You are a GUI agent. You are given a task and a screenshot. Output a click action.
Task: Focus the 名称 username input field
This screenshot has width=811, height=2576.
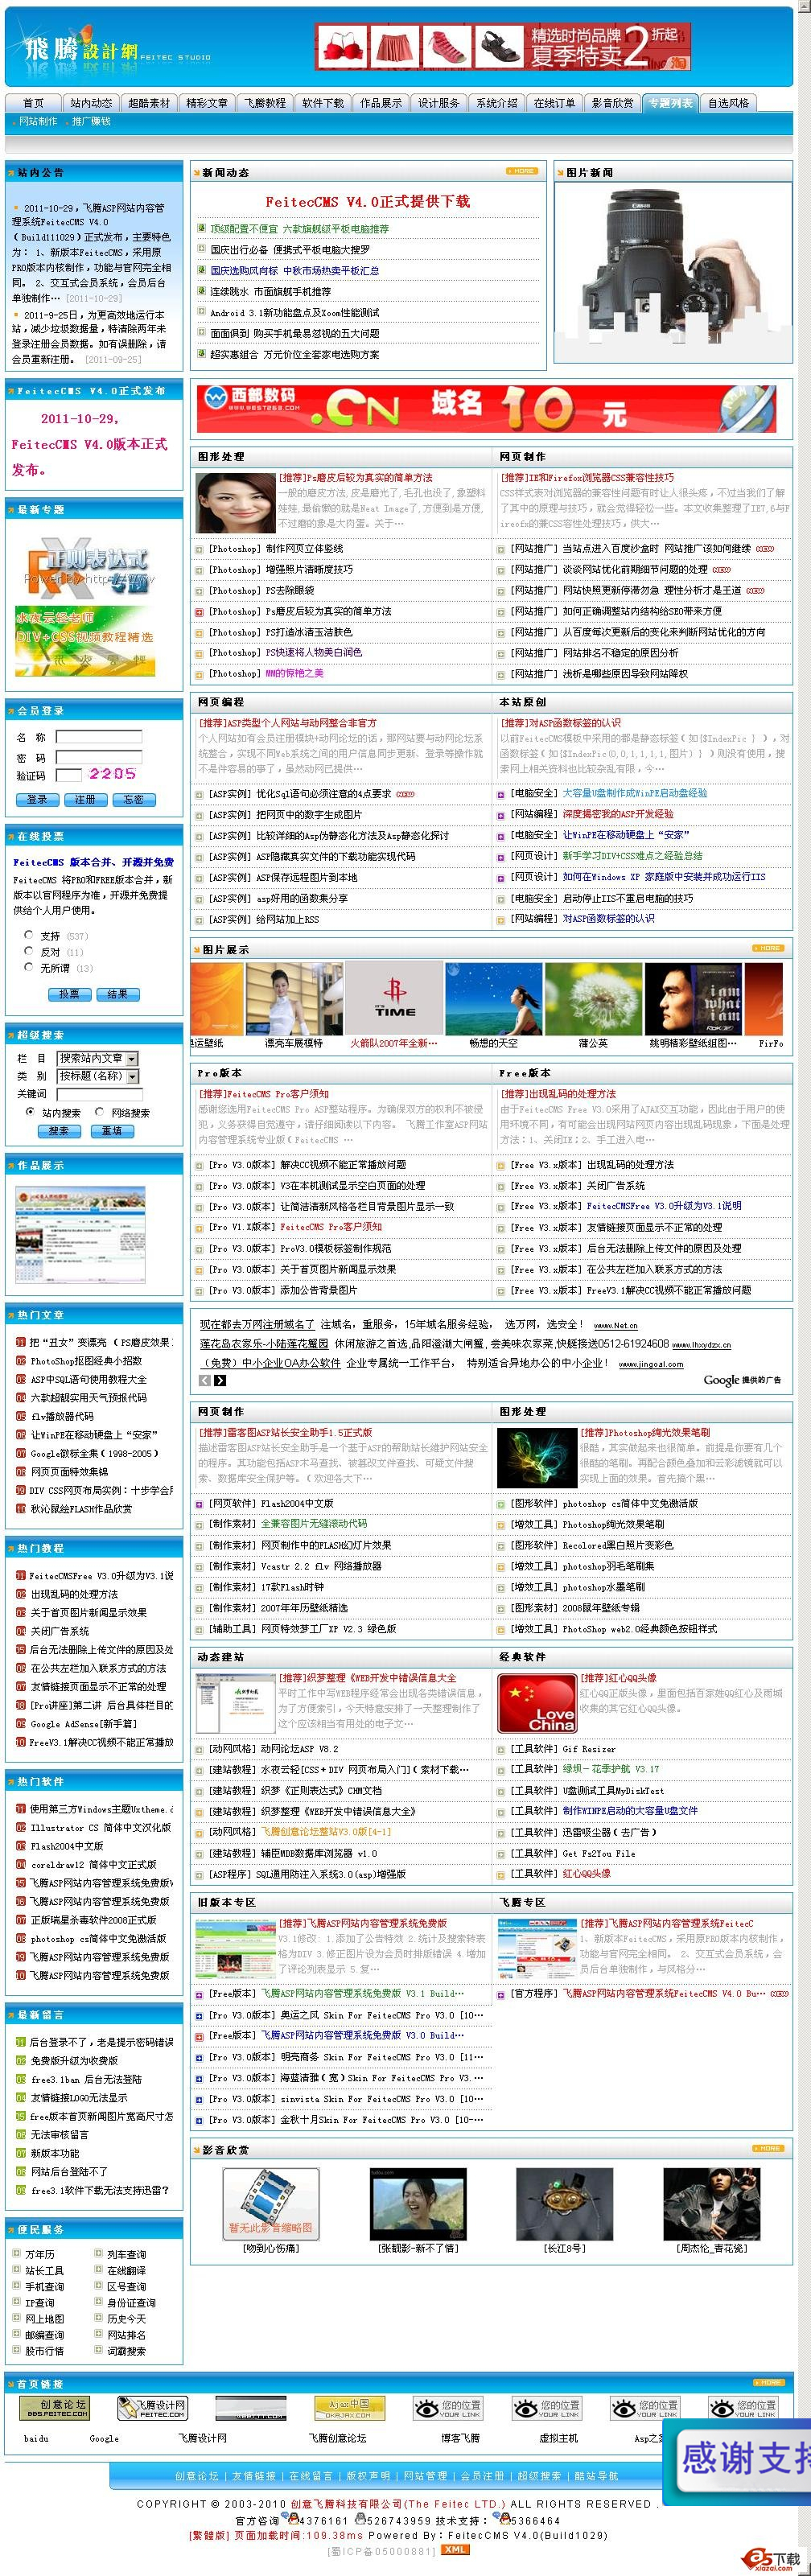(99, 737)
